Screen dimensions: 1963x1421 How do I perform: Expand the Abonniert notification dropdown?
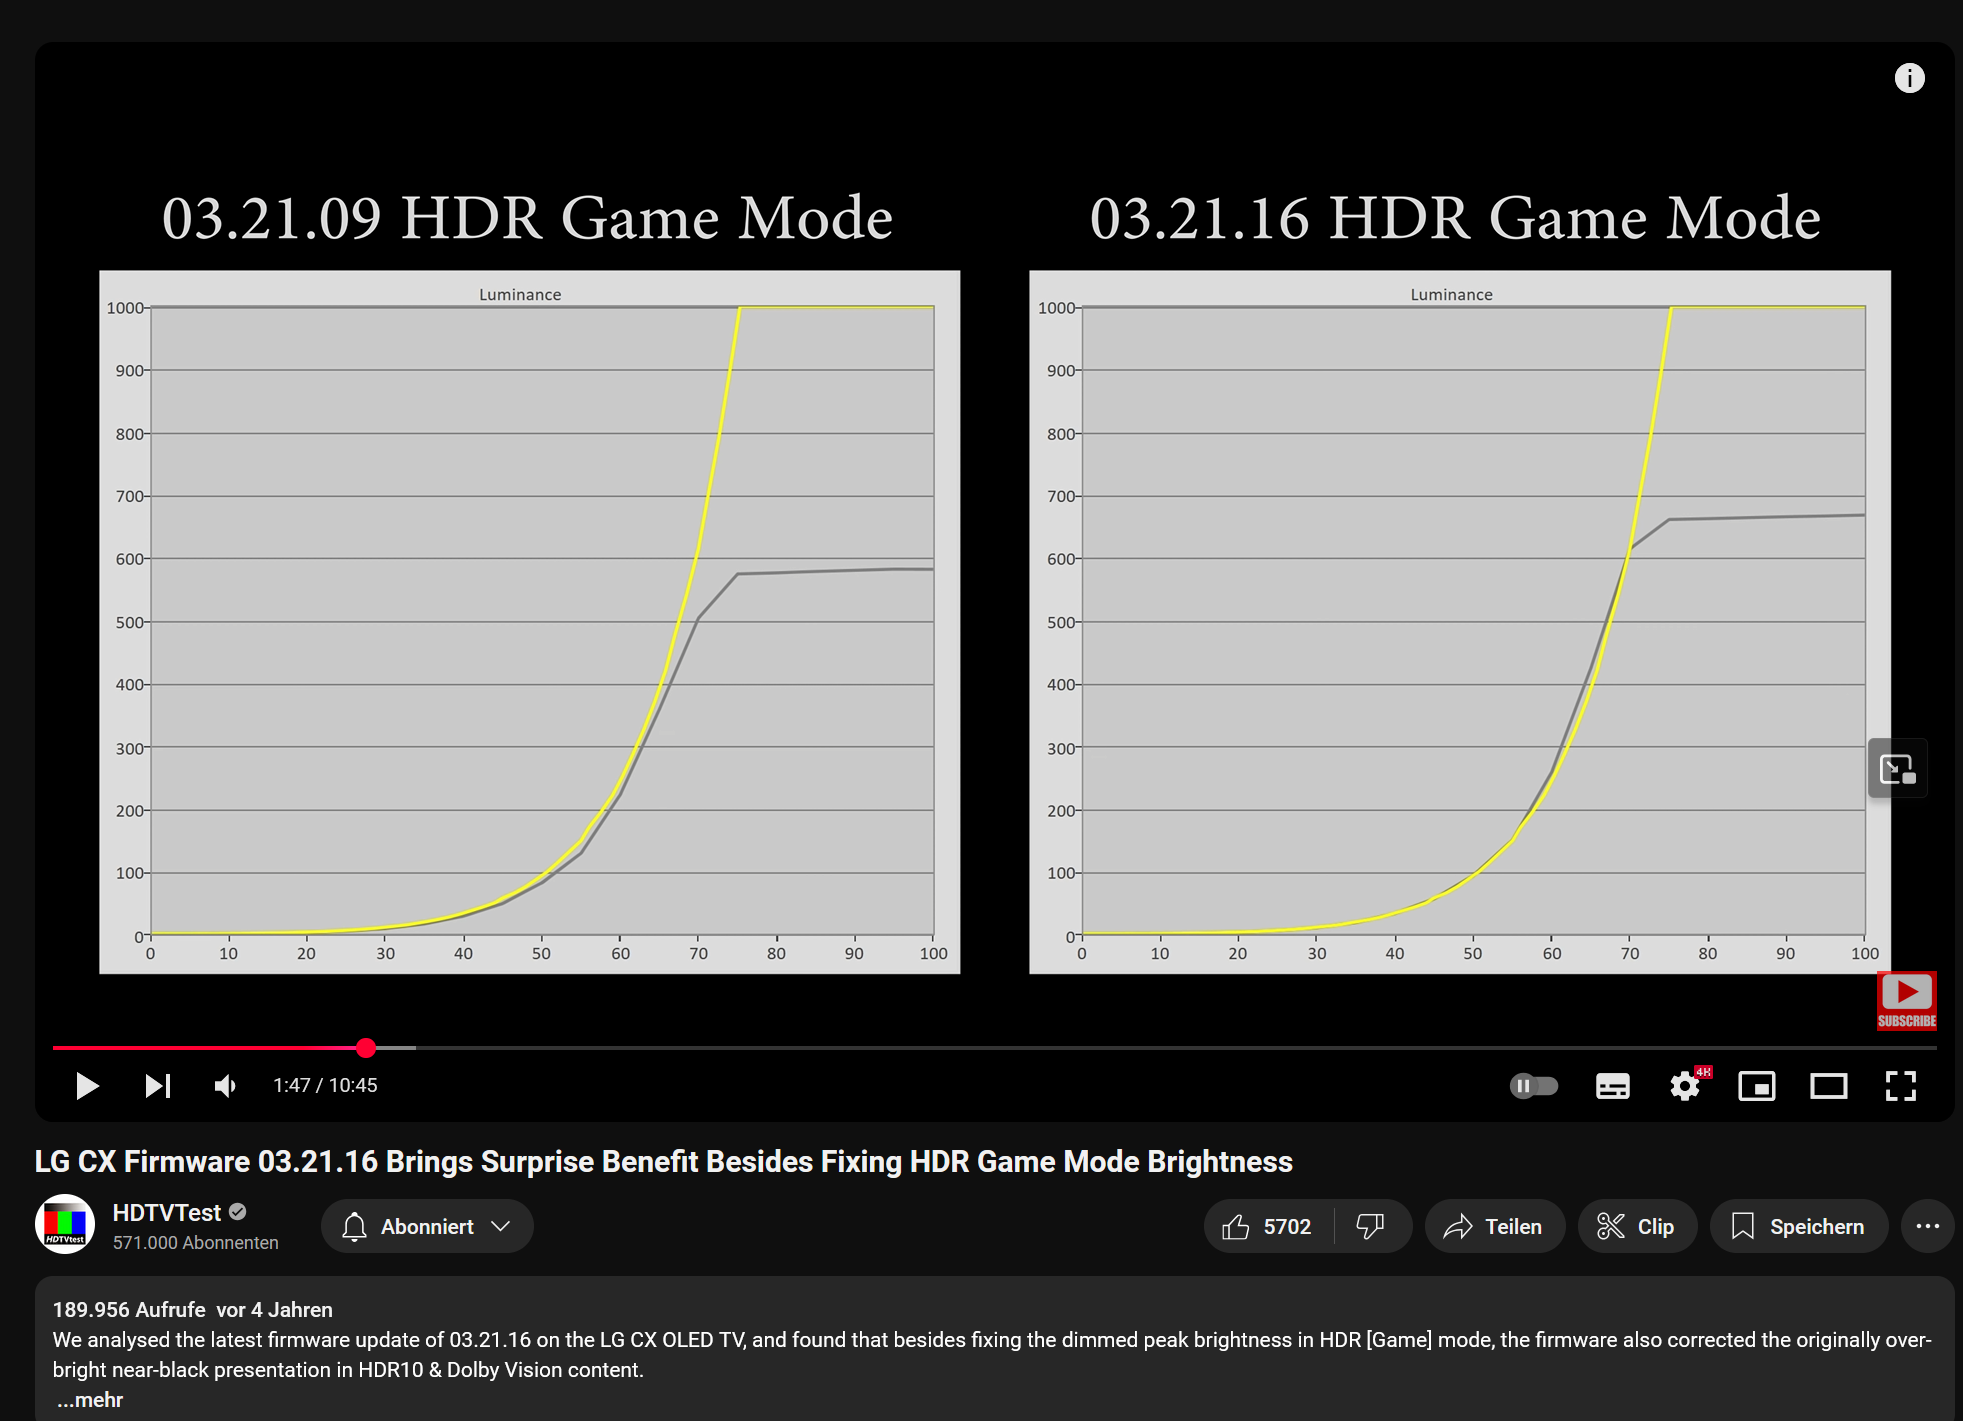pyautogui.click(x=427, y=1226)
